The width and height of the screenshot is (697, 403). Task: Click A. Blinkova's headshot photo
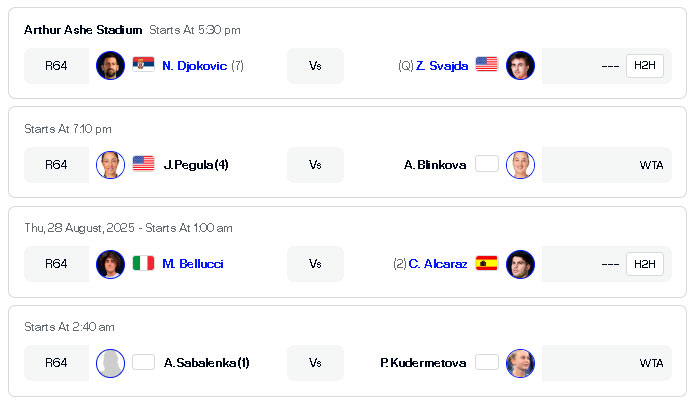[x=520, y=165]
